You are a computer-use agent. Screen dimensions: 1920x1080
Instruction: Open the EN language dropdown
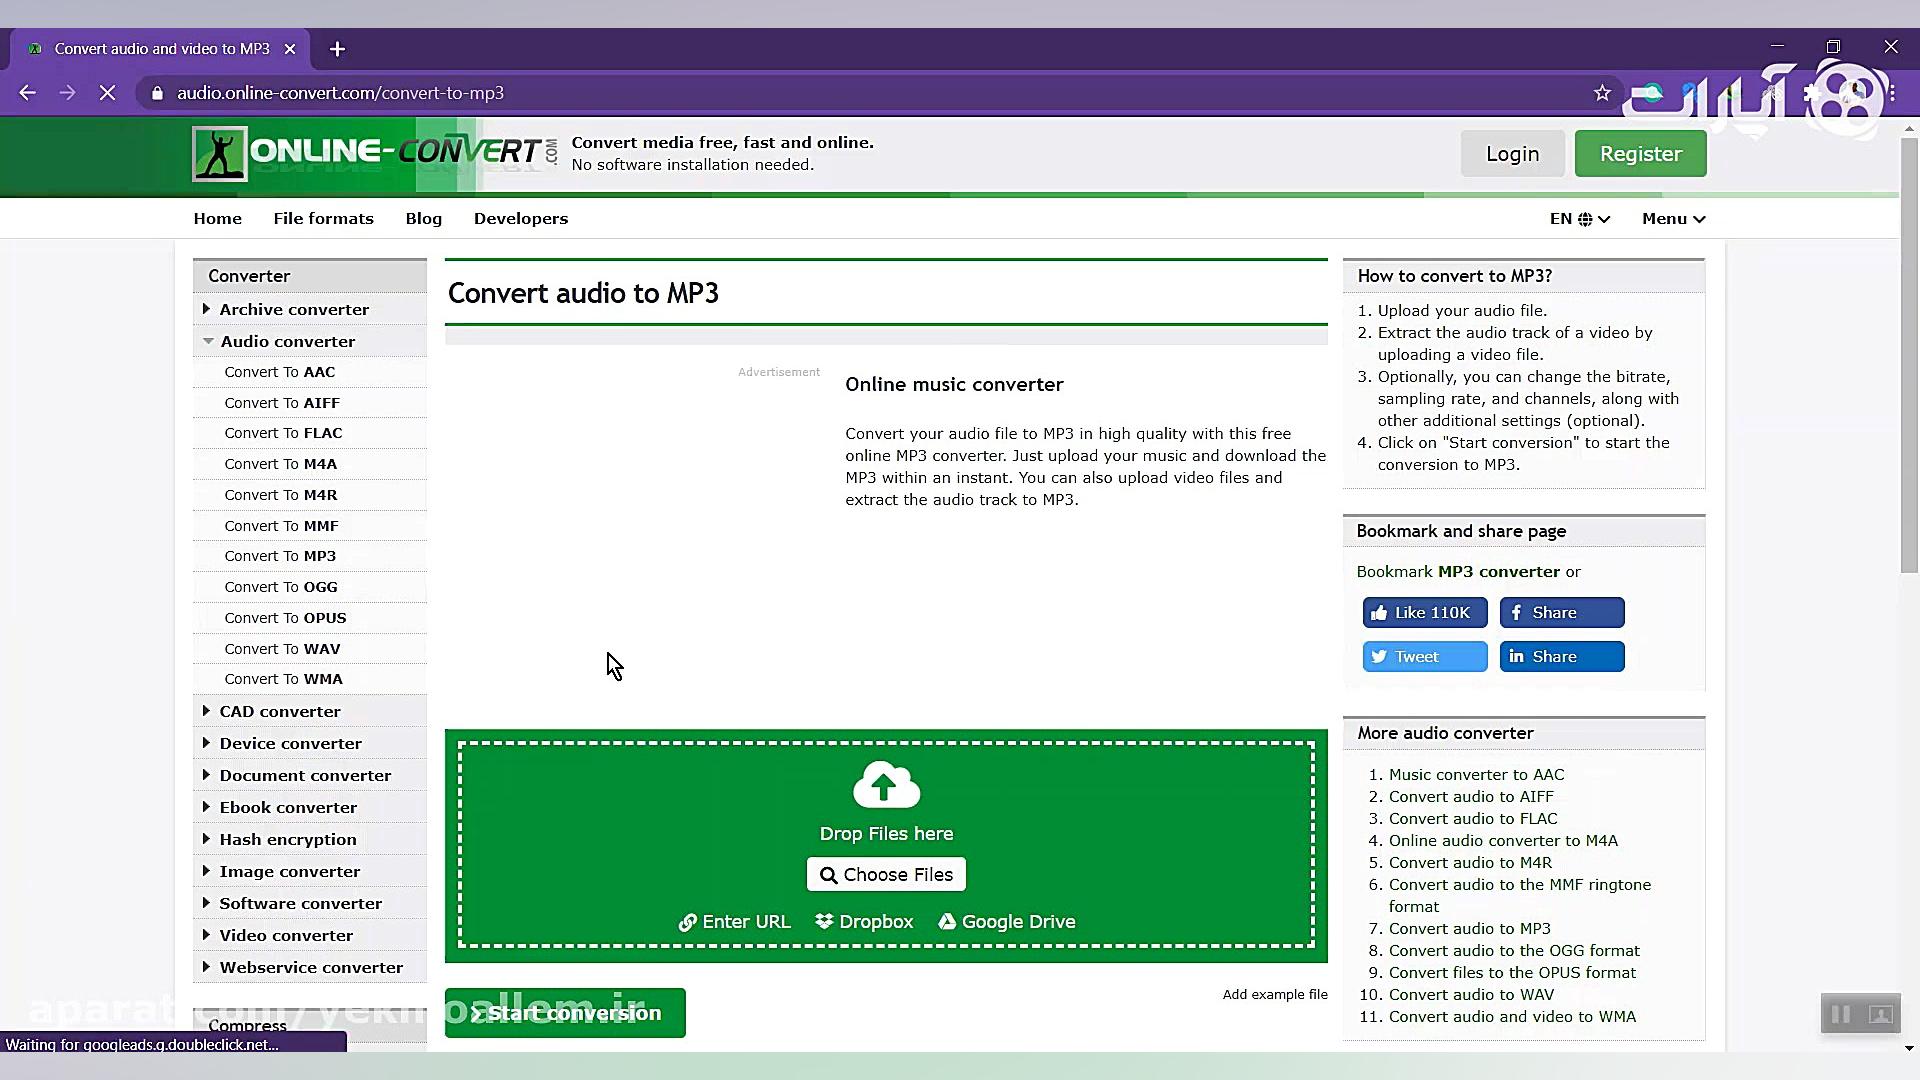[x=1579, y=219]
